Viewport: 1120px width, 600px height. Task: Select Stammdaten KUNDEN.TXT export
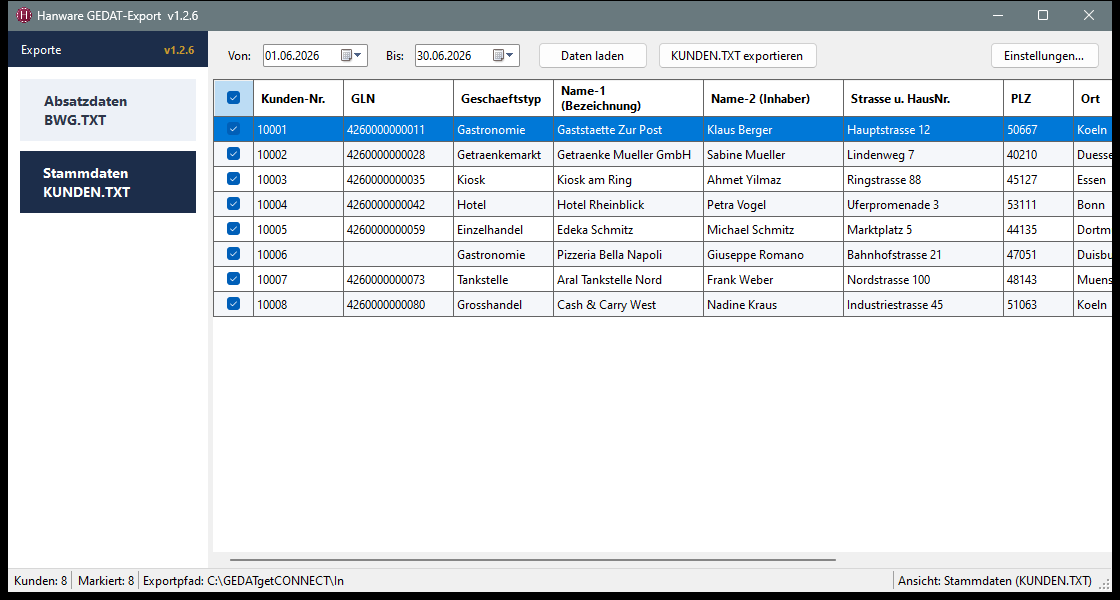coord(108,182)
